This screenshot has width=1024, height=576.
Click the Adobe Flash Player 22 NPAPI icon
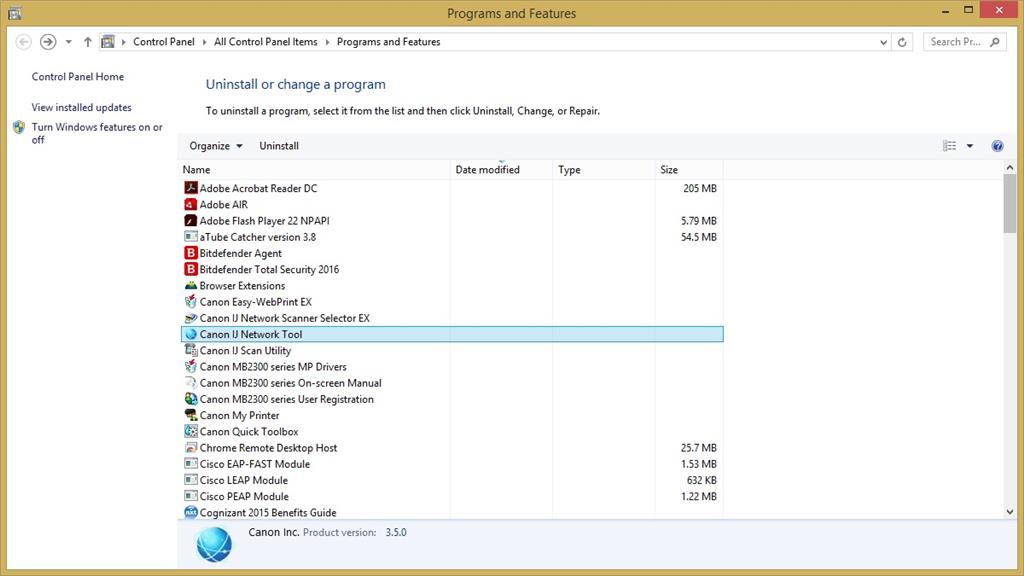point(191,221)
